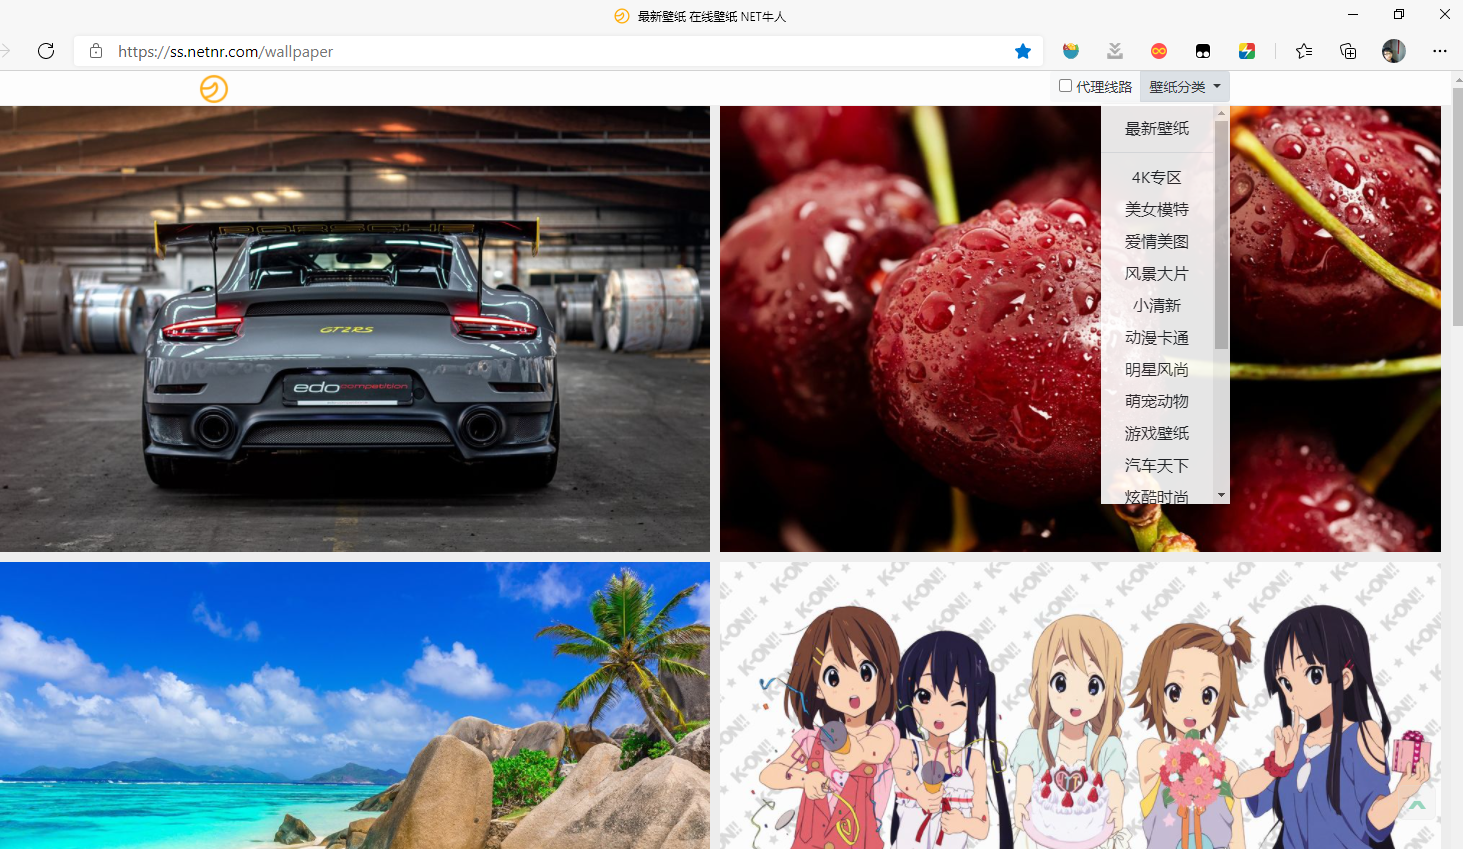
Task: Focus the address bar URL field
Action: pyautogui.click(x=560, y=51)
